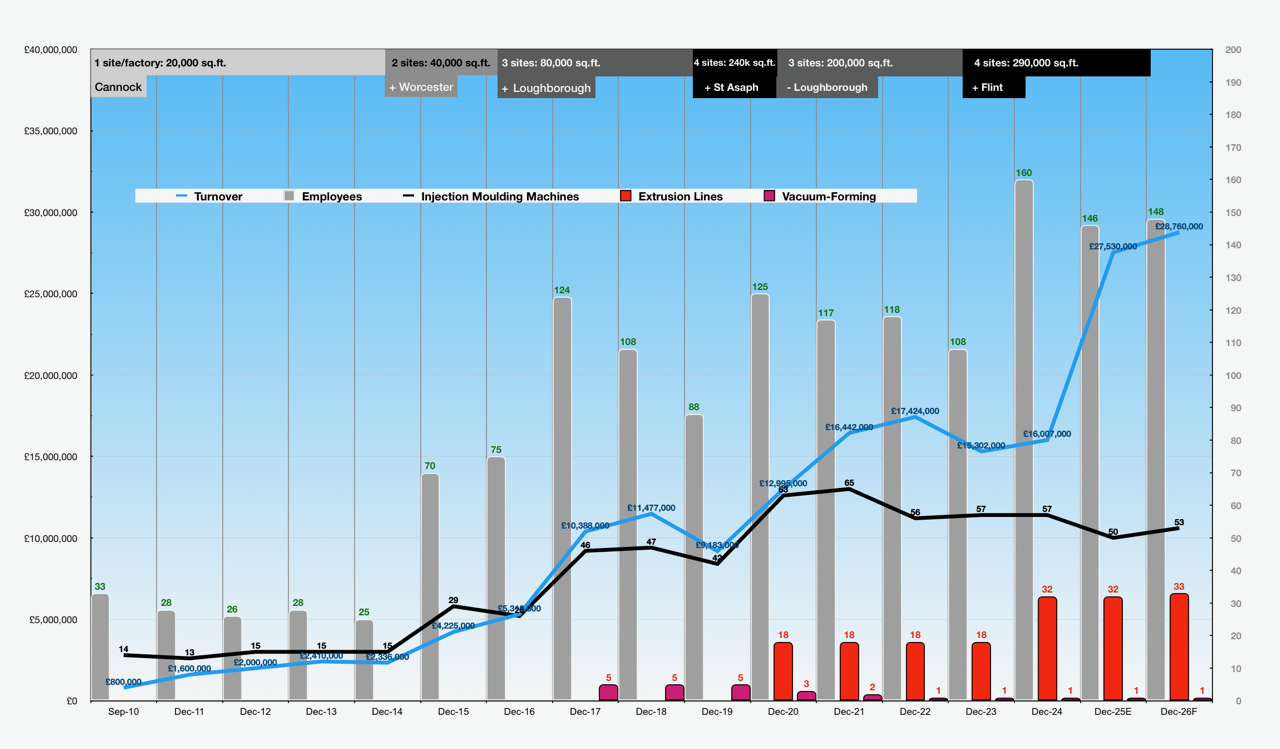Viewport: 1280px width, 749px height.
Task: Click the 65 injection moulding data label
Action: tap(850, 483)
